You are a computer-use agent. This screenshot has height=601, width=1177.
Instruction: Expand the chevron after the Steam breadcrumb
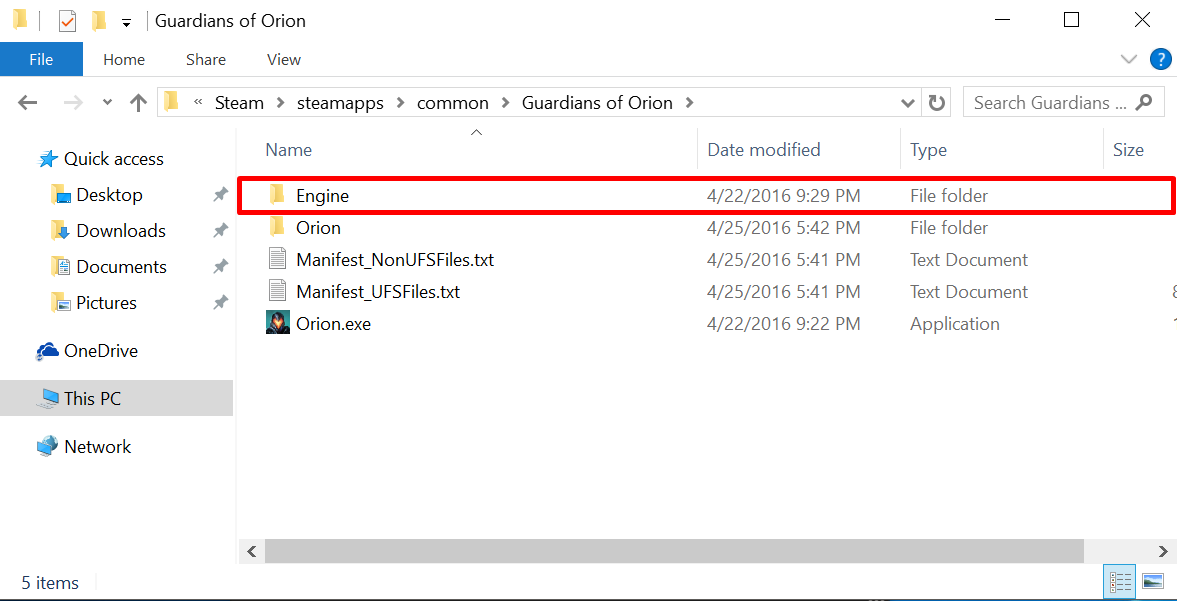[x=281, y=103]
